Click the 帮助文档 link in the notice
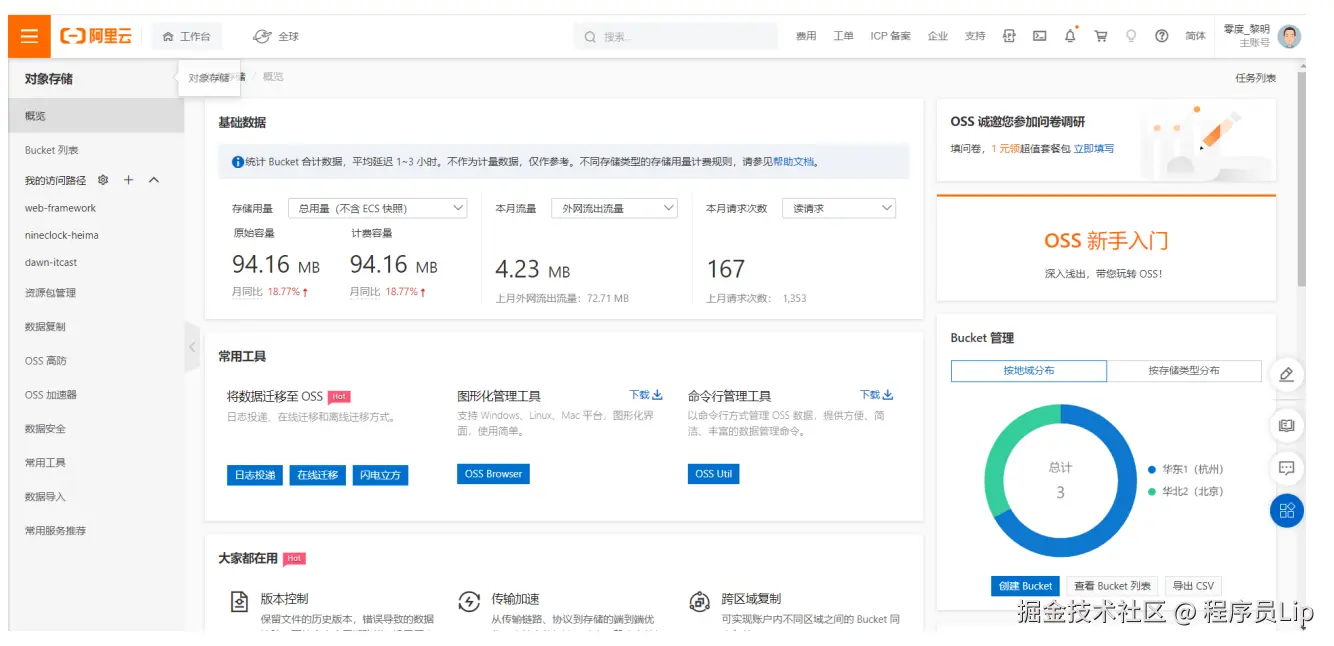Viewport: 1334px width, 646px height. tap(793, 161)
